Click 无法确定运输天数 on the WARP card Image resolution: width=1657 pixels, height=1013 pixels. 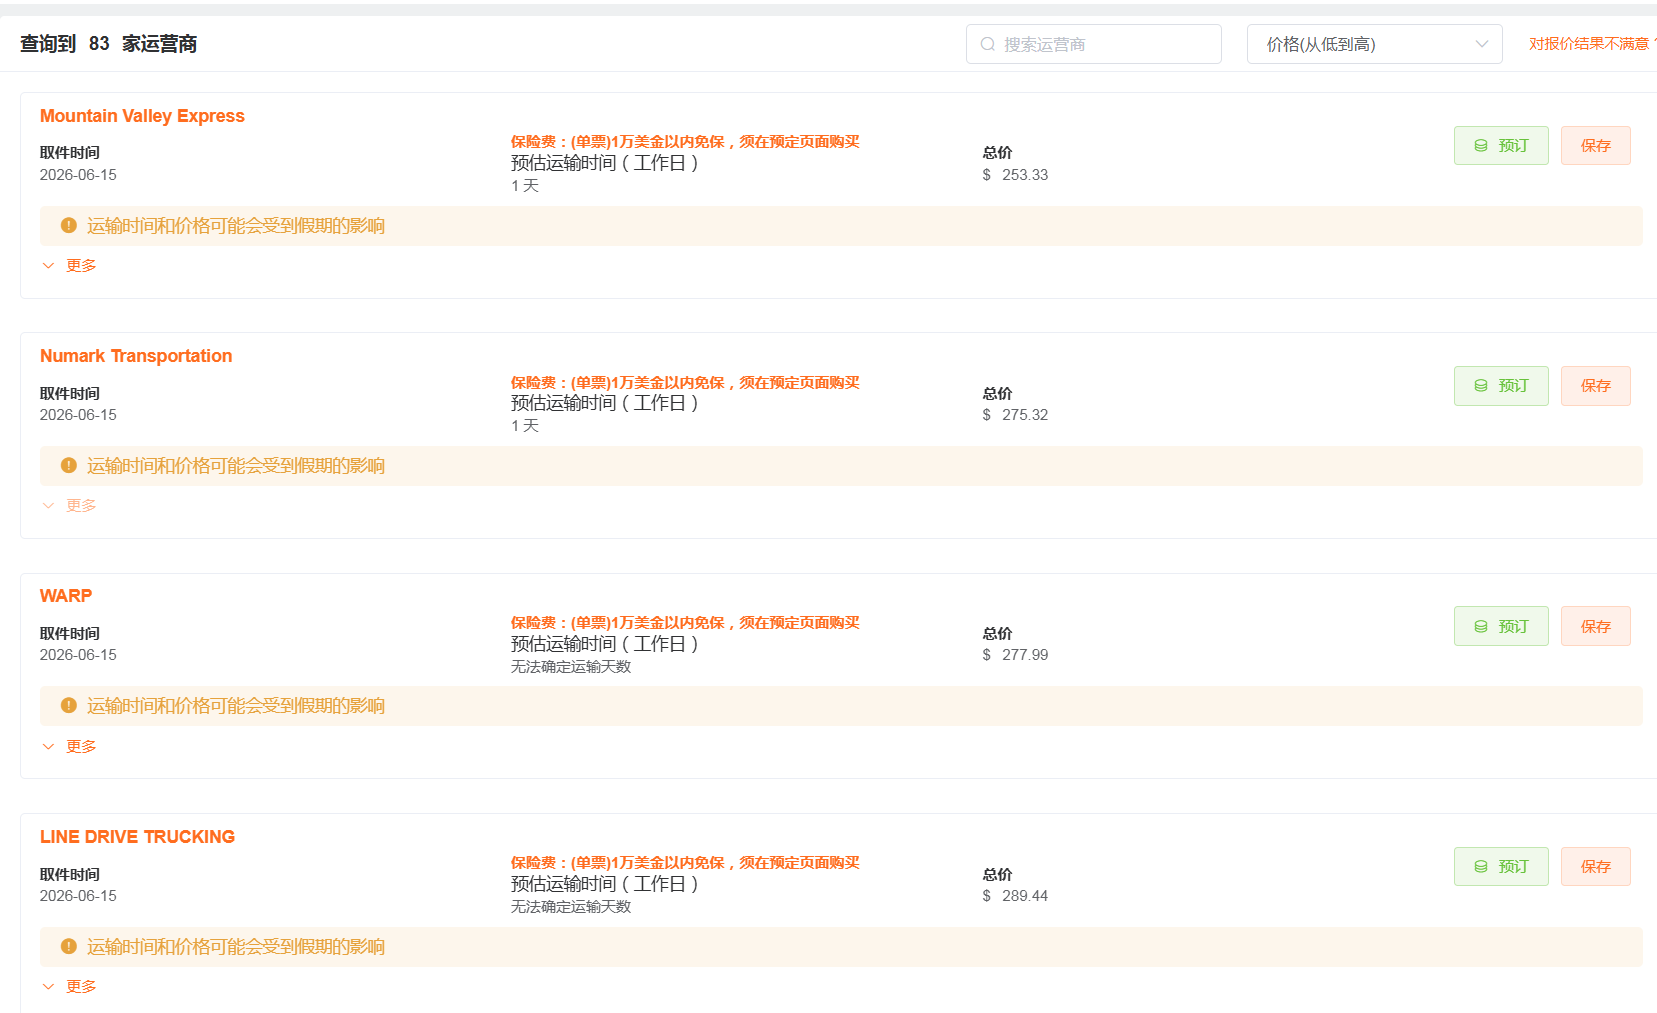pos(571,667)
